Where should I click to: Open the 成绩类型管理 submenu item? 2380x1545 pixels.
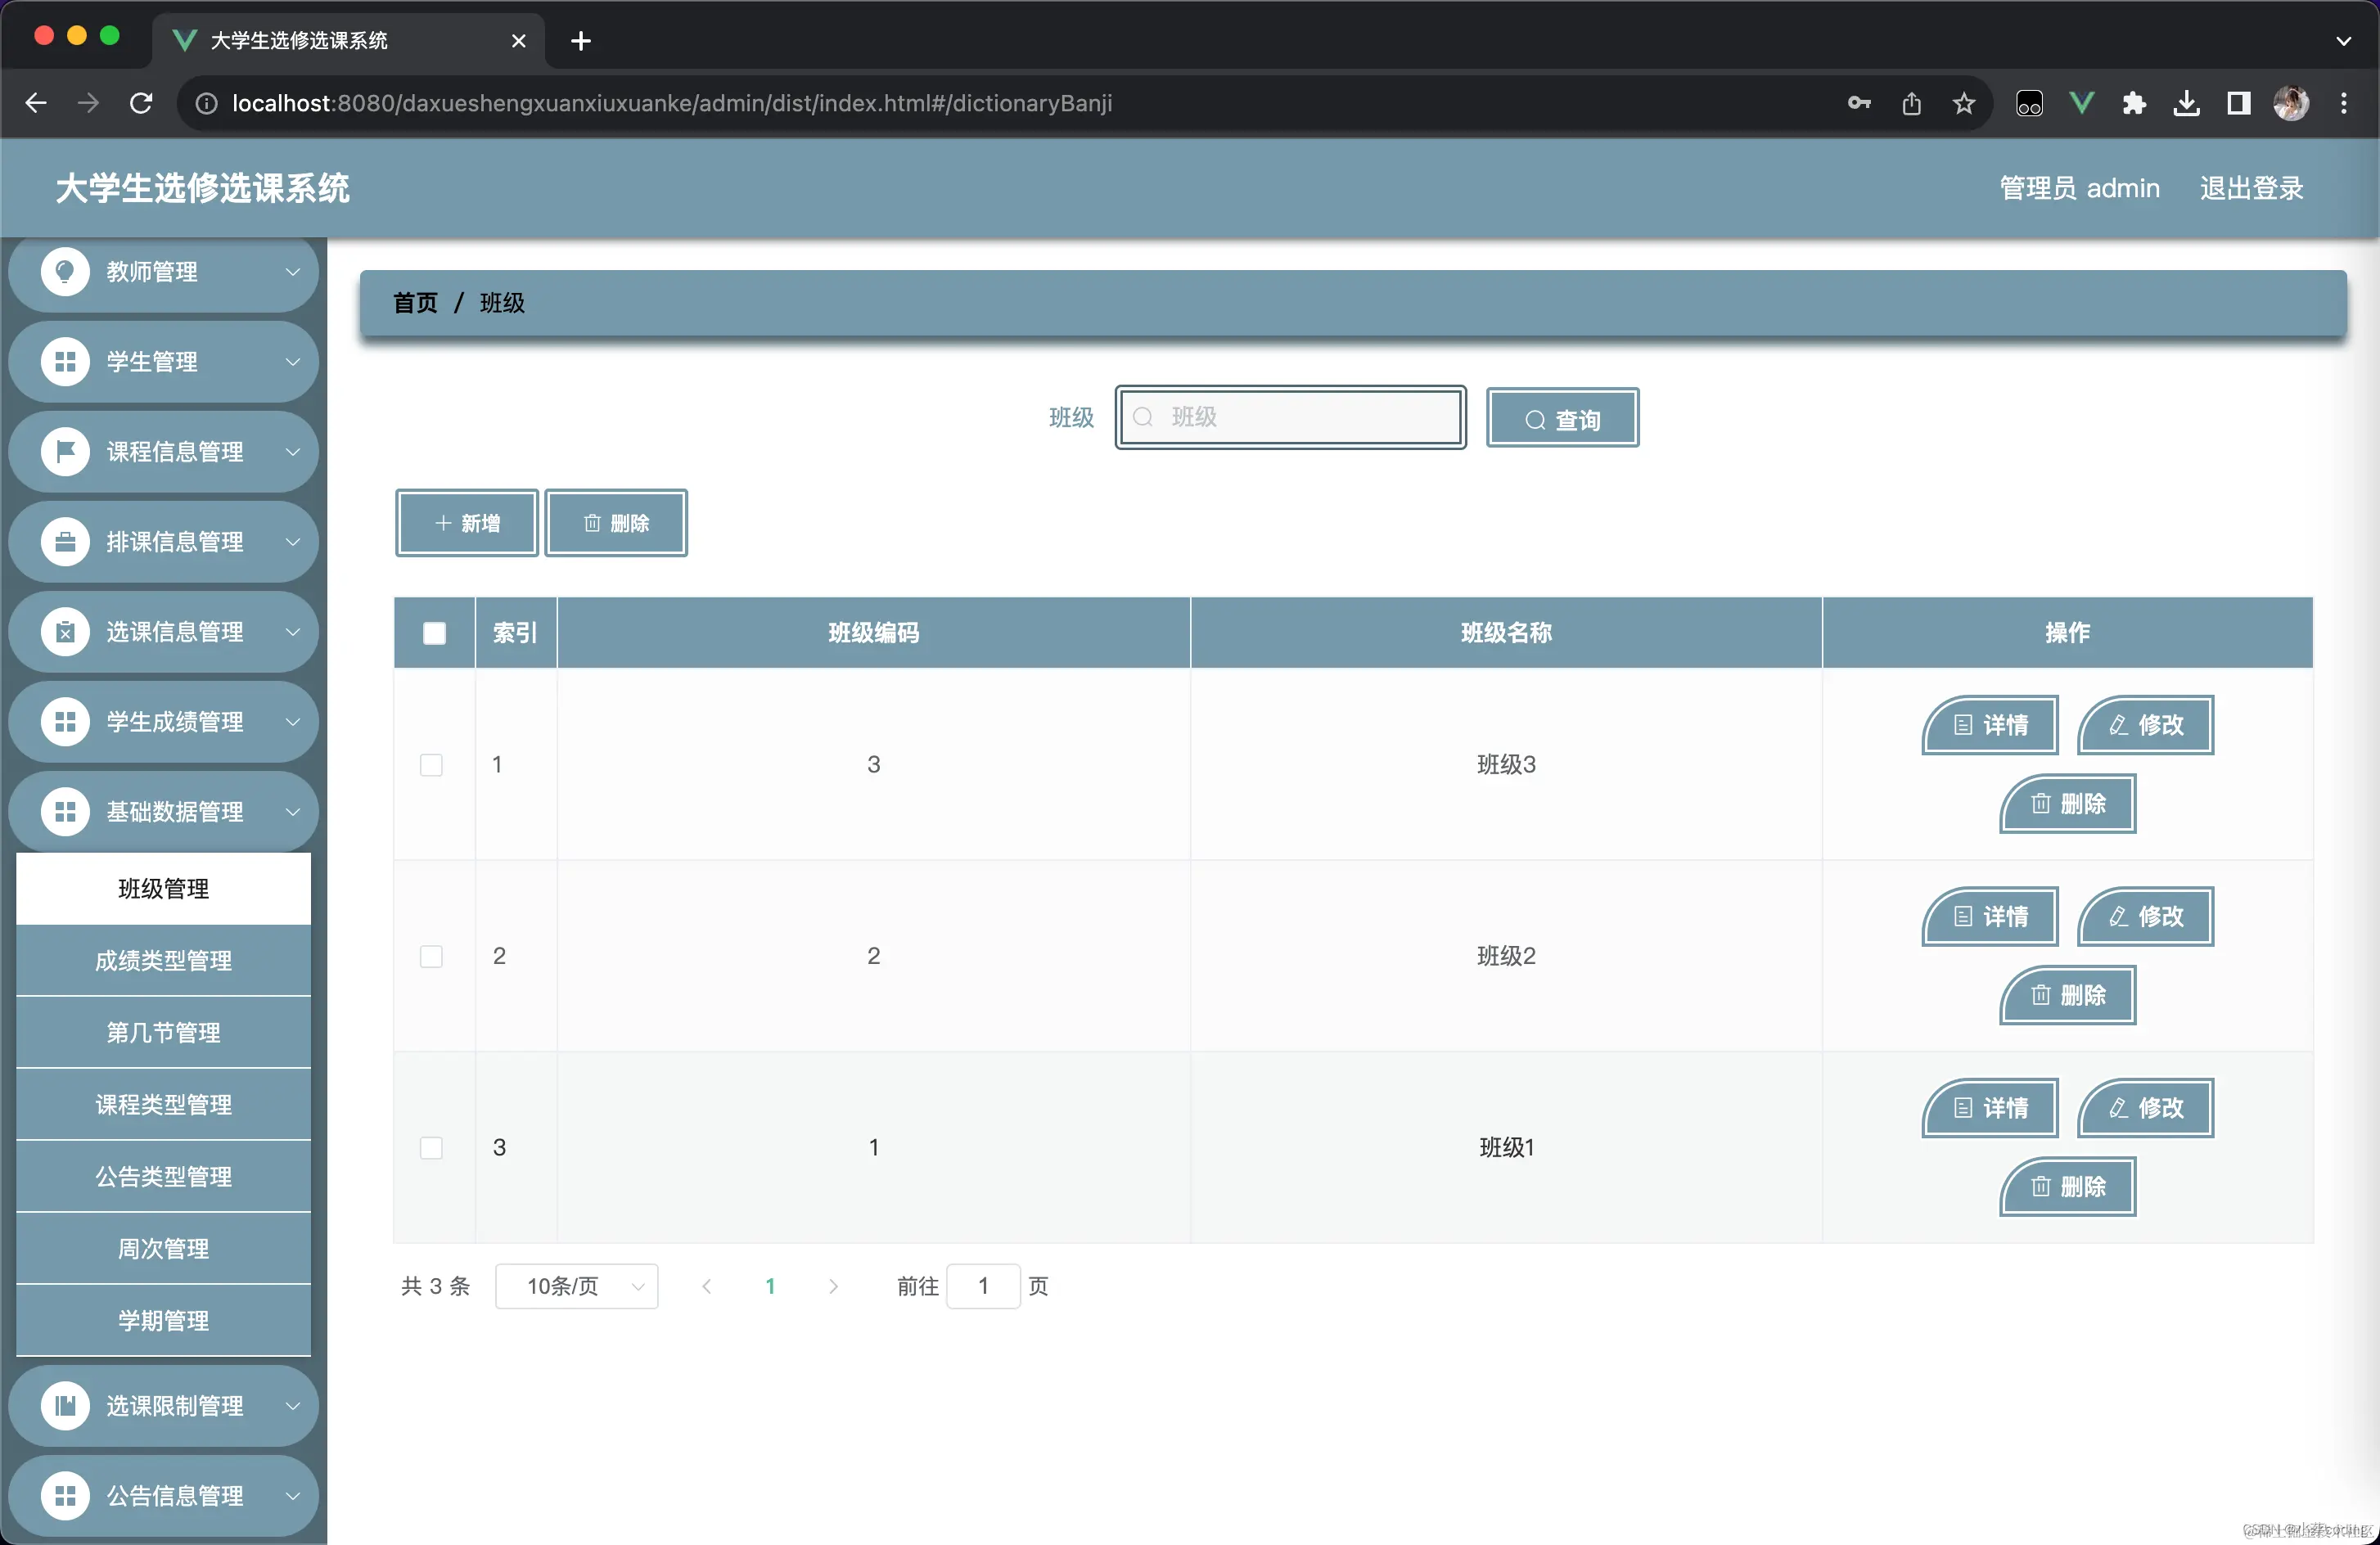pos(163,961)
